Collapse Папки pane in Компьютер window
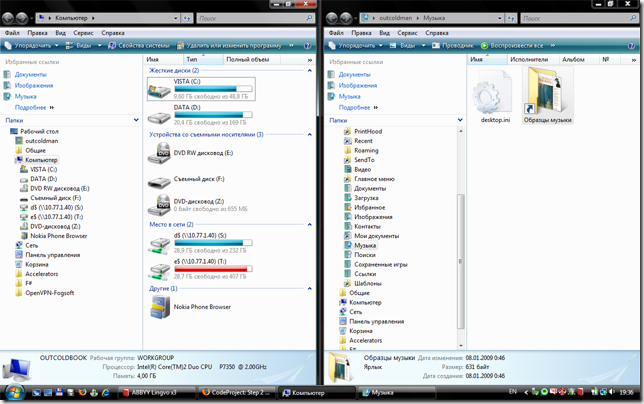 [136, 120]
